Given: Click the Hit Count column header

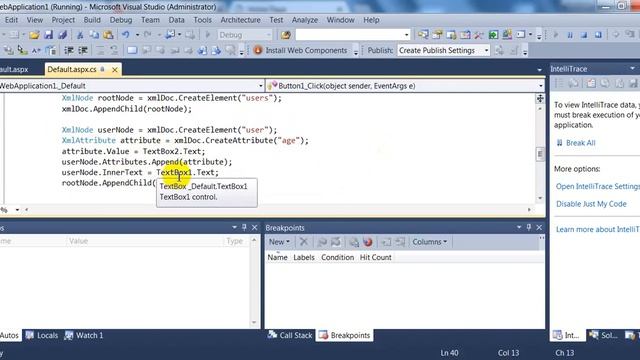Looking at the screenshot, I should pos(376,257).
